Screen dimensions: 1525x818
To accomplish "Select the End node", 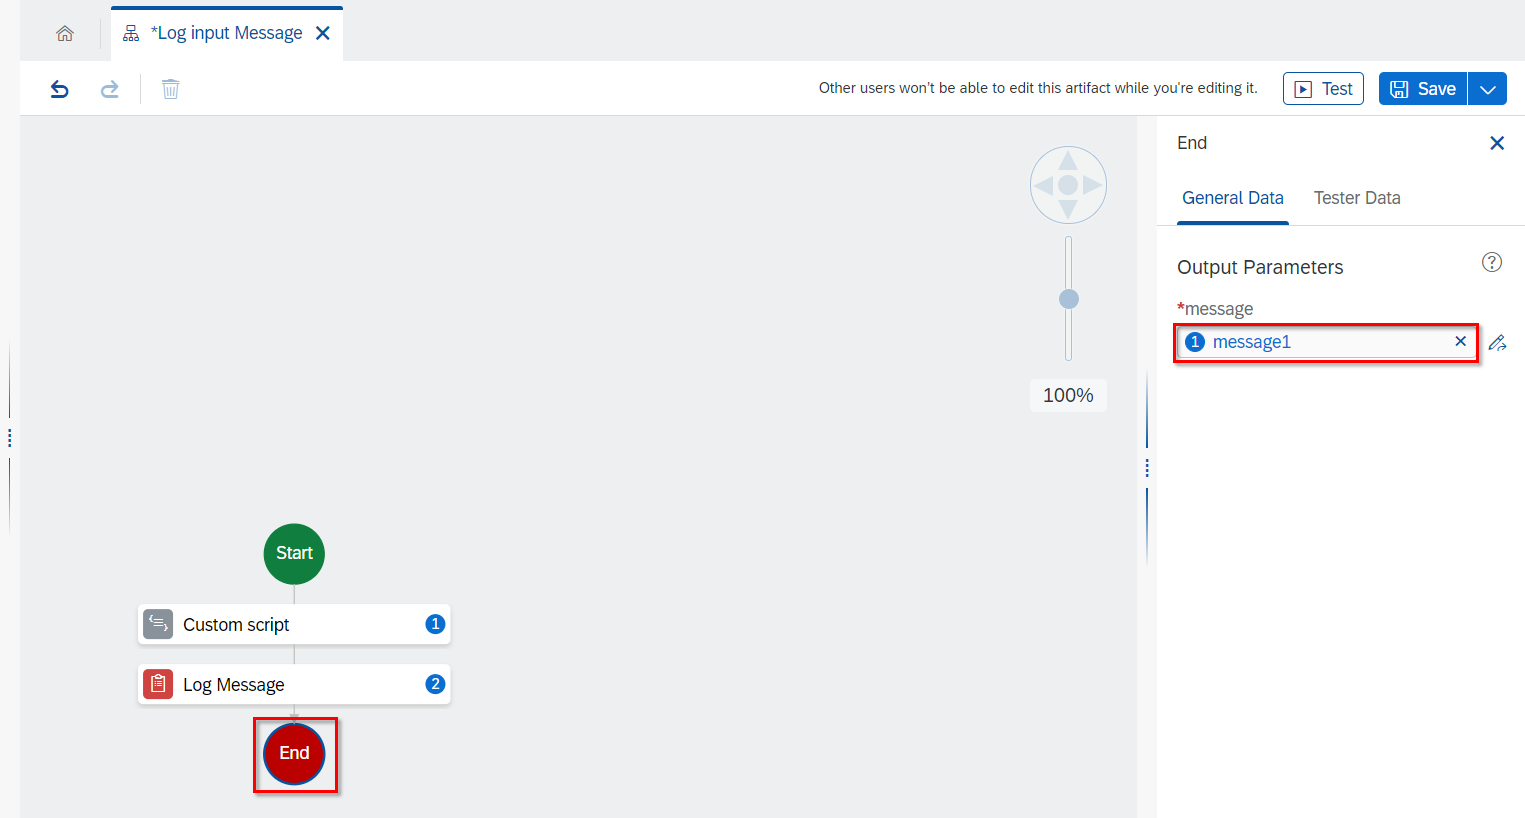I will point(294,754).
